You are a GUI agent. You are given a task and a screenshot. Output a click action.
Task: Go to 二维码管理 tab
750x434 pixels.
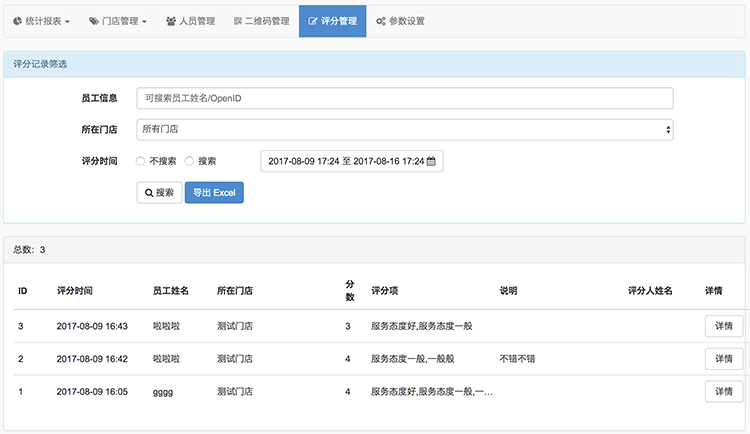(x=262, y=21)
